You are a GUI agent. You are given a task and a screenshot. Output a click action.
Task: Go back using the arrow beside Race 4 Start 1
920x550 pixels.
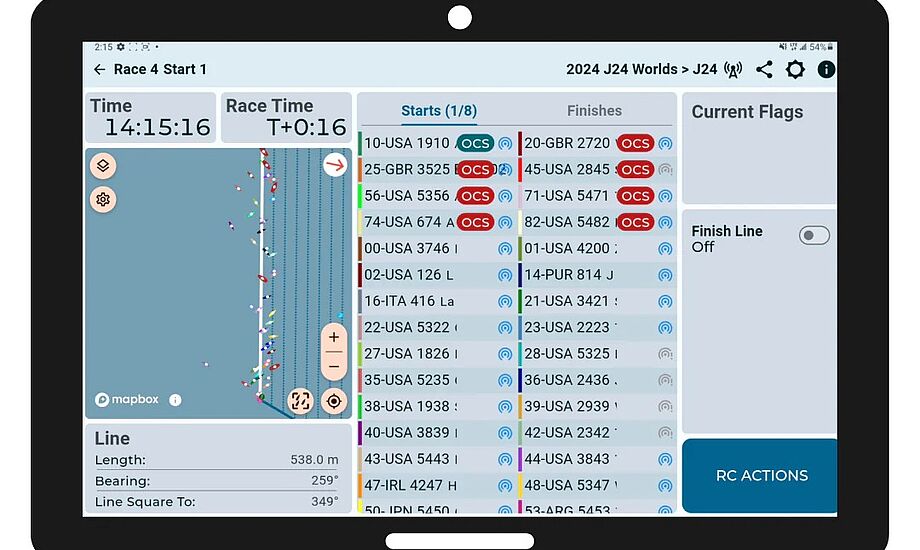[x=99, y=69]
